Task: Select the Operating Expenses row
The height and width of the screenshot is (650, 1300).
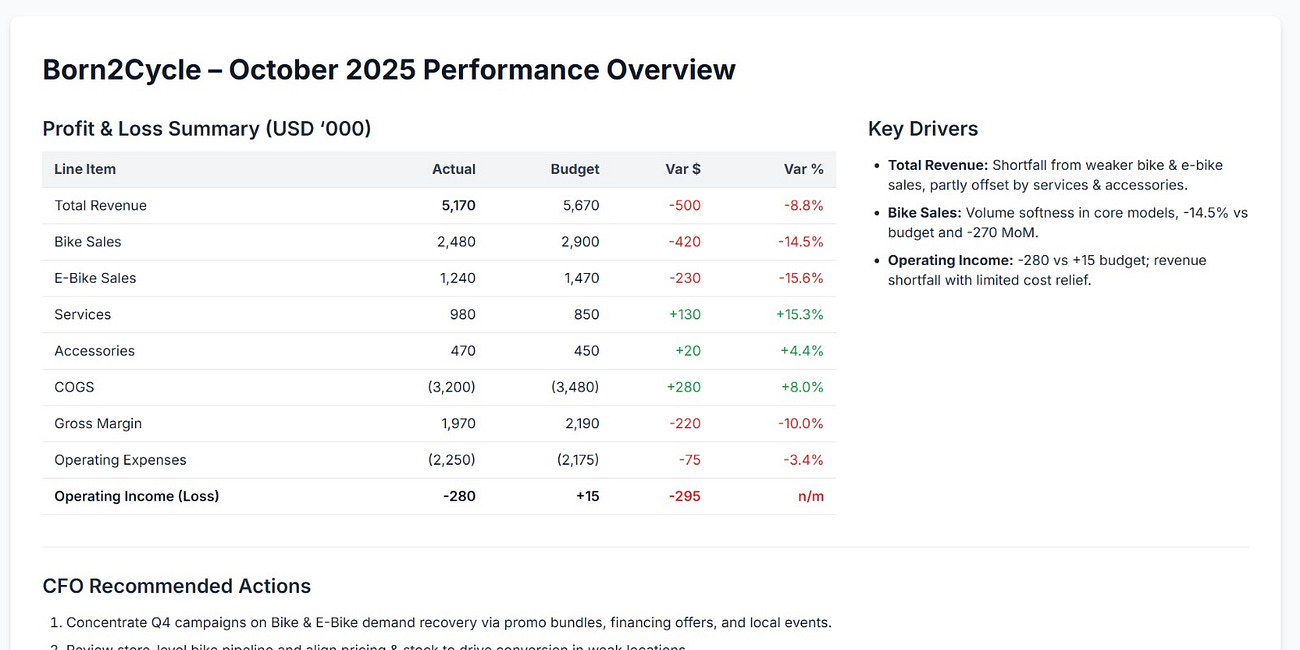Action: click(120, 459)
